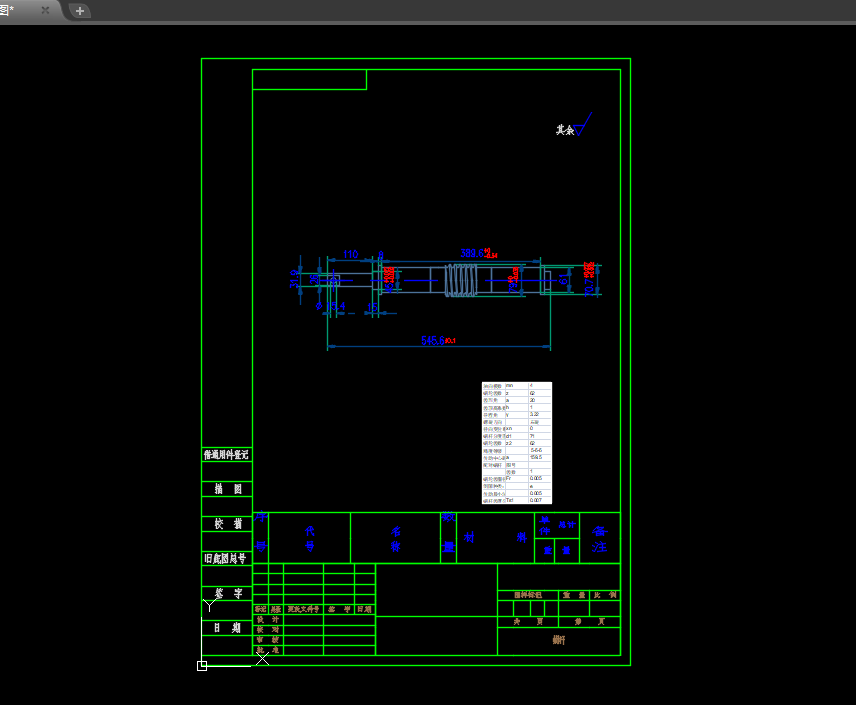Select the 61 diameter dimension
This screenshot has height=705, width=856.
(x=563, y=280)
